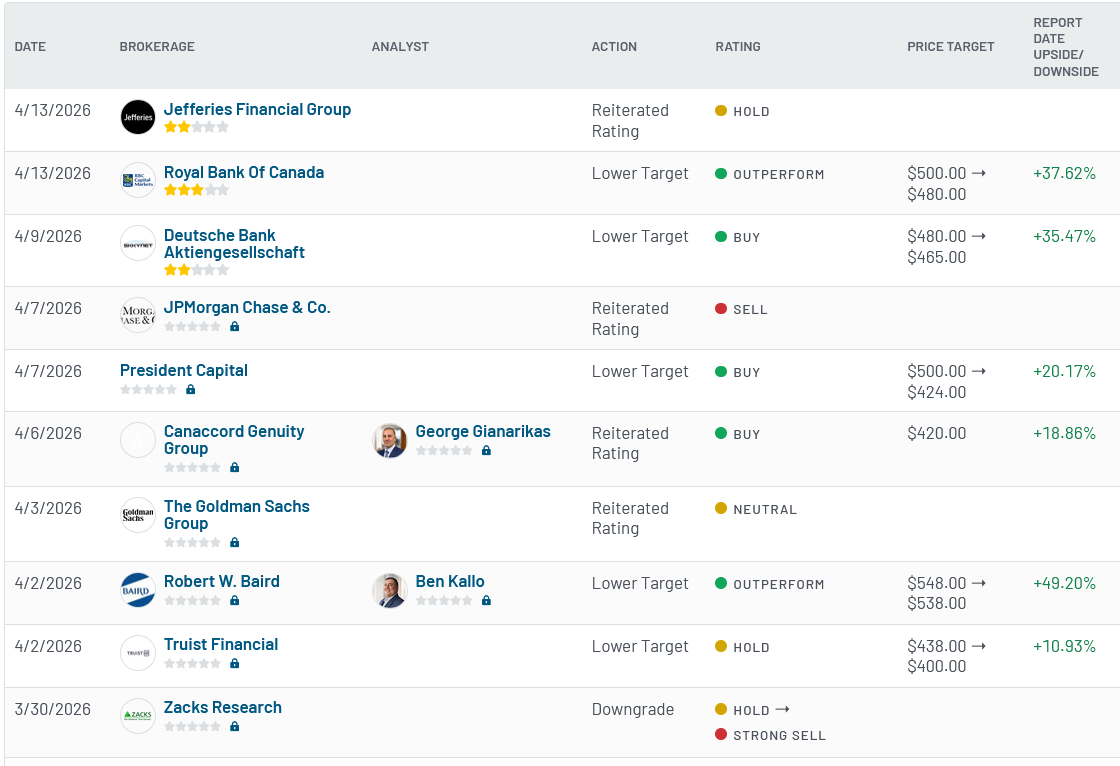Click the lock icon under Robert W. Baird

(x=234, y=601)
